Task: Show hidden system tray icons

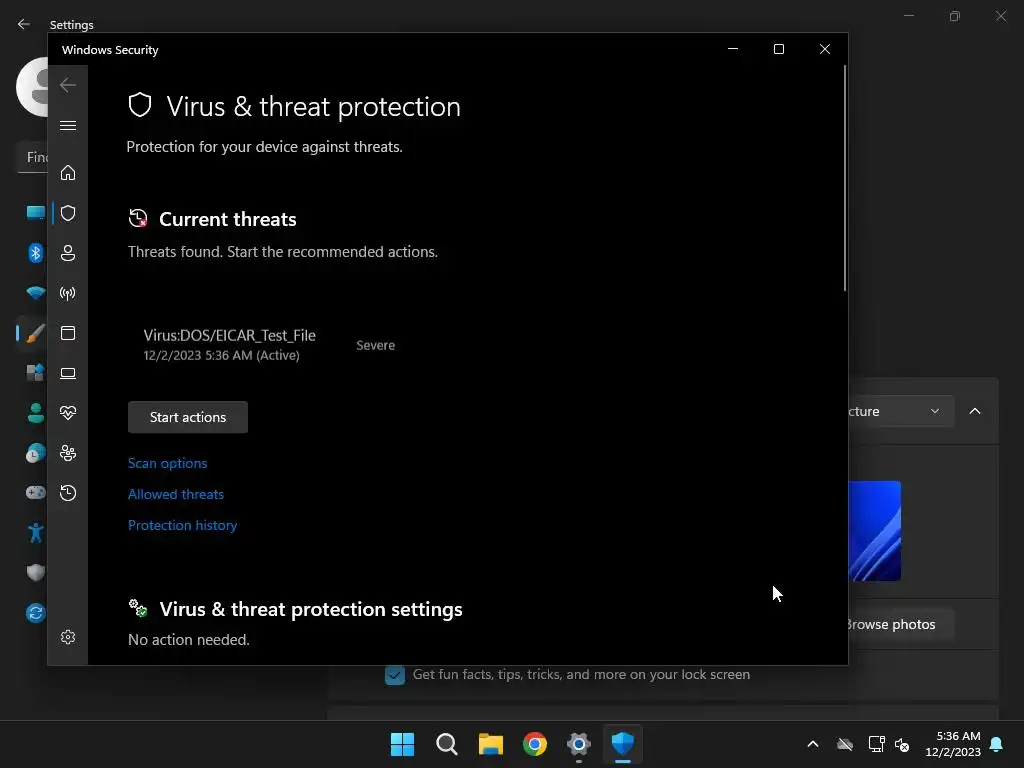Action: [x=813, y=744]
